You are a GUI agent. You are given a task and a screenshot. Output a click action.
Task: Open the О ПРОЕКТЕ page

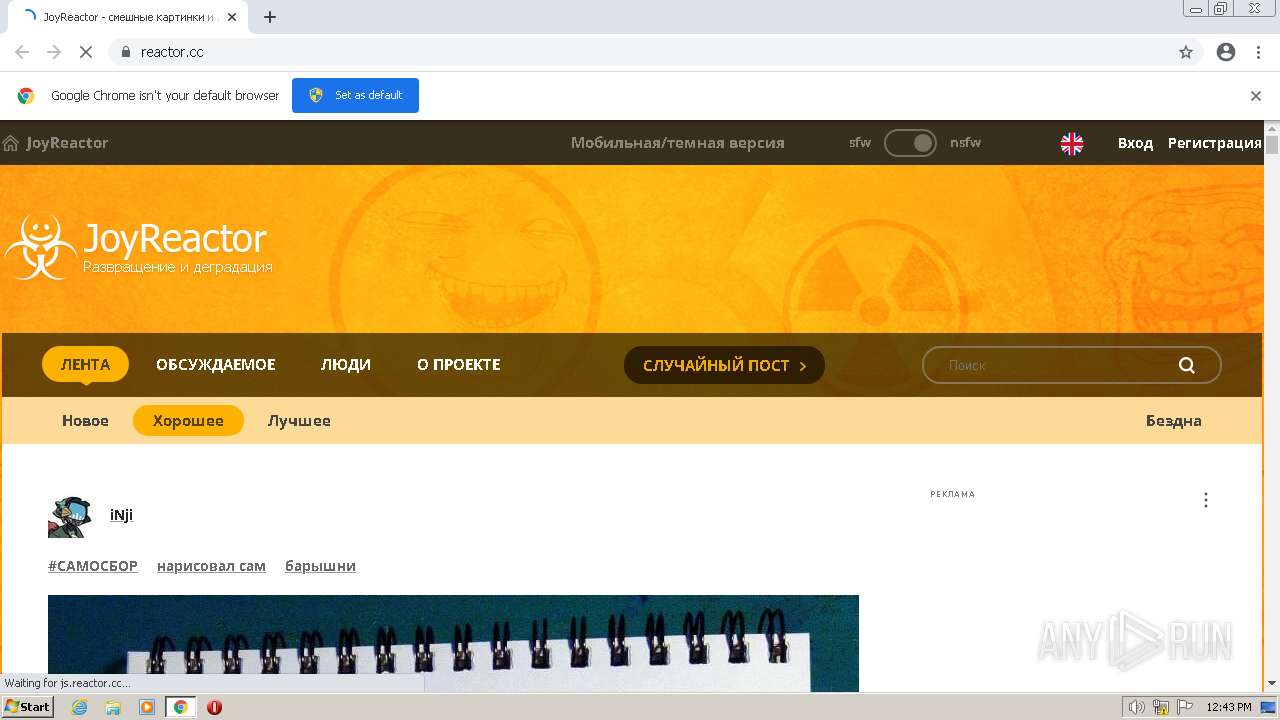(x=459, y=365)
